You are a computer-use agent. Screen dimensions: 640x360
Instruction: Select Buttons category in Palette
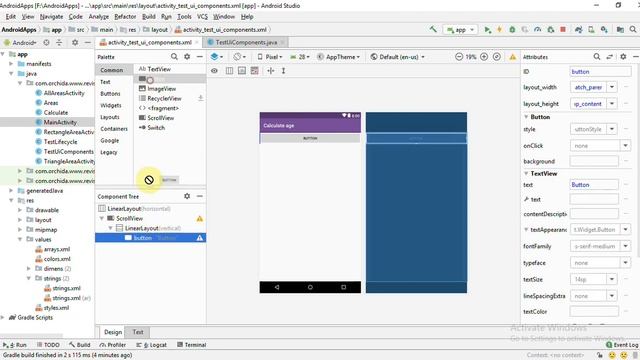pyautogui.click(x=110, y=94)
